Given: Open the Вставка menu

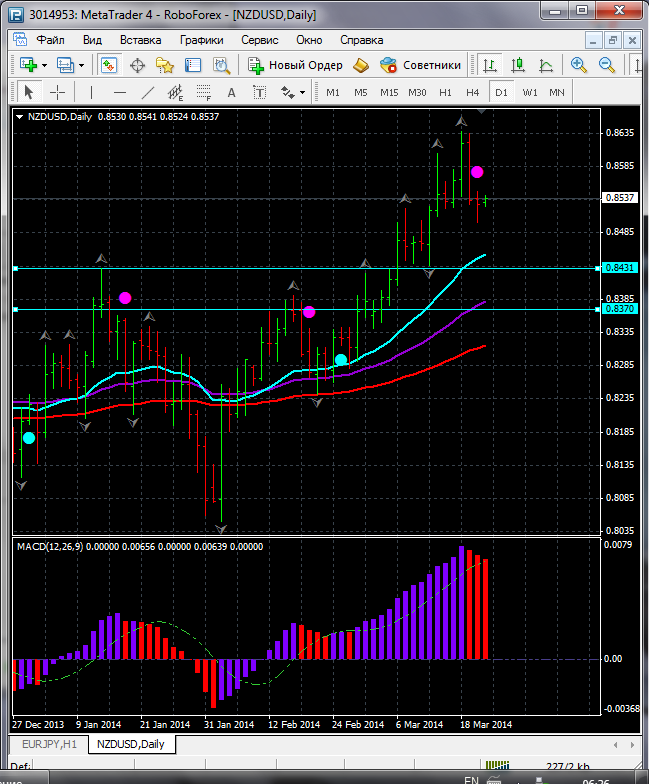Looking at the screenshot, I should click(140, 40).
